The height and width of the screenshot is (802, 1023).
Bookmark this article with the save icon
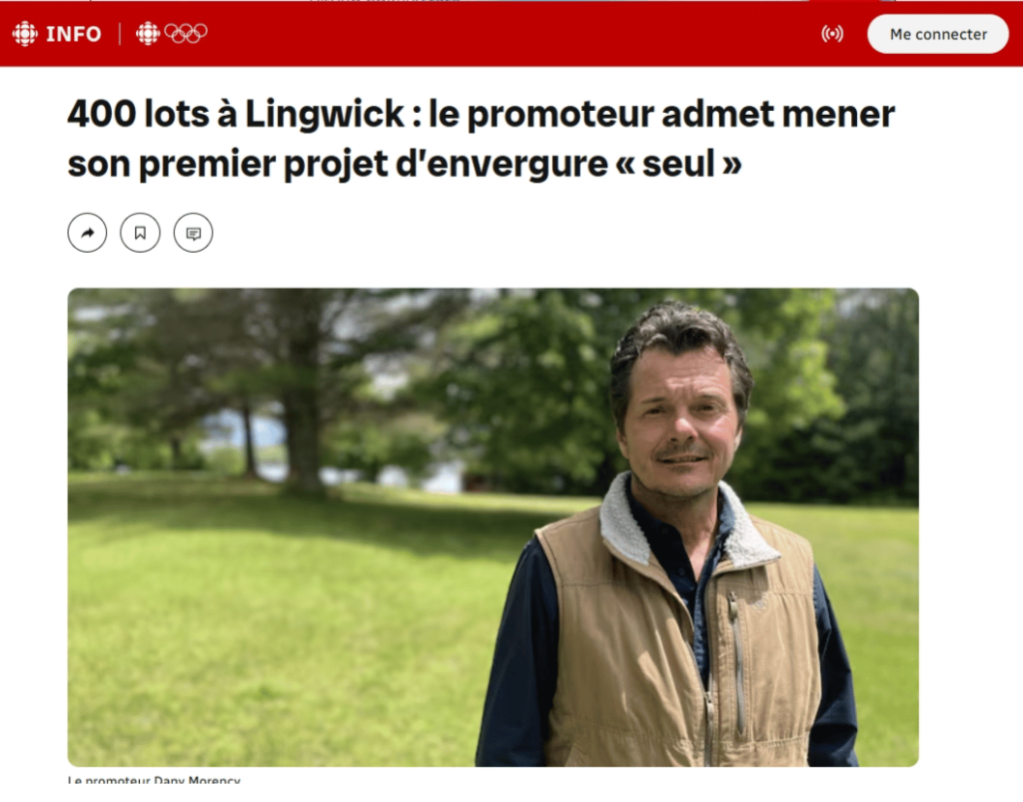pos(140,233)
